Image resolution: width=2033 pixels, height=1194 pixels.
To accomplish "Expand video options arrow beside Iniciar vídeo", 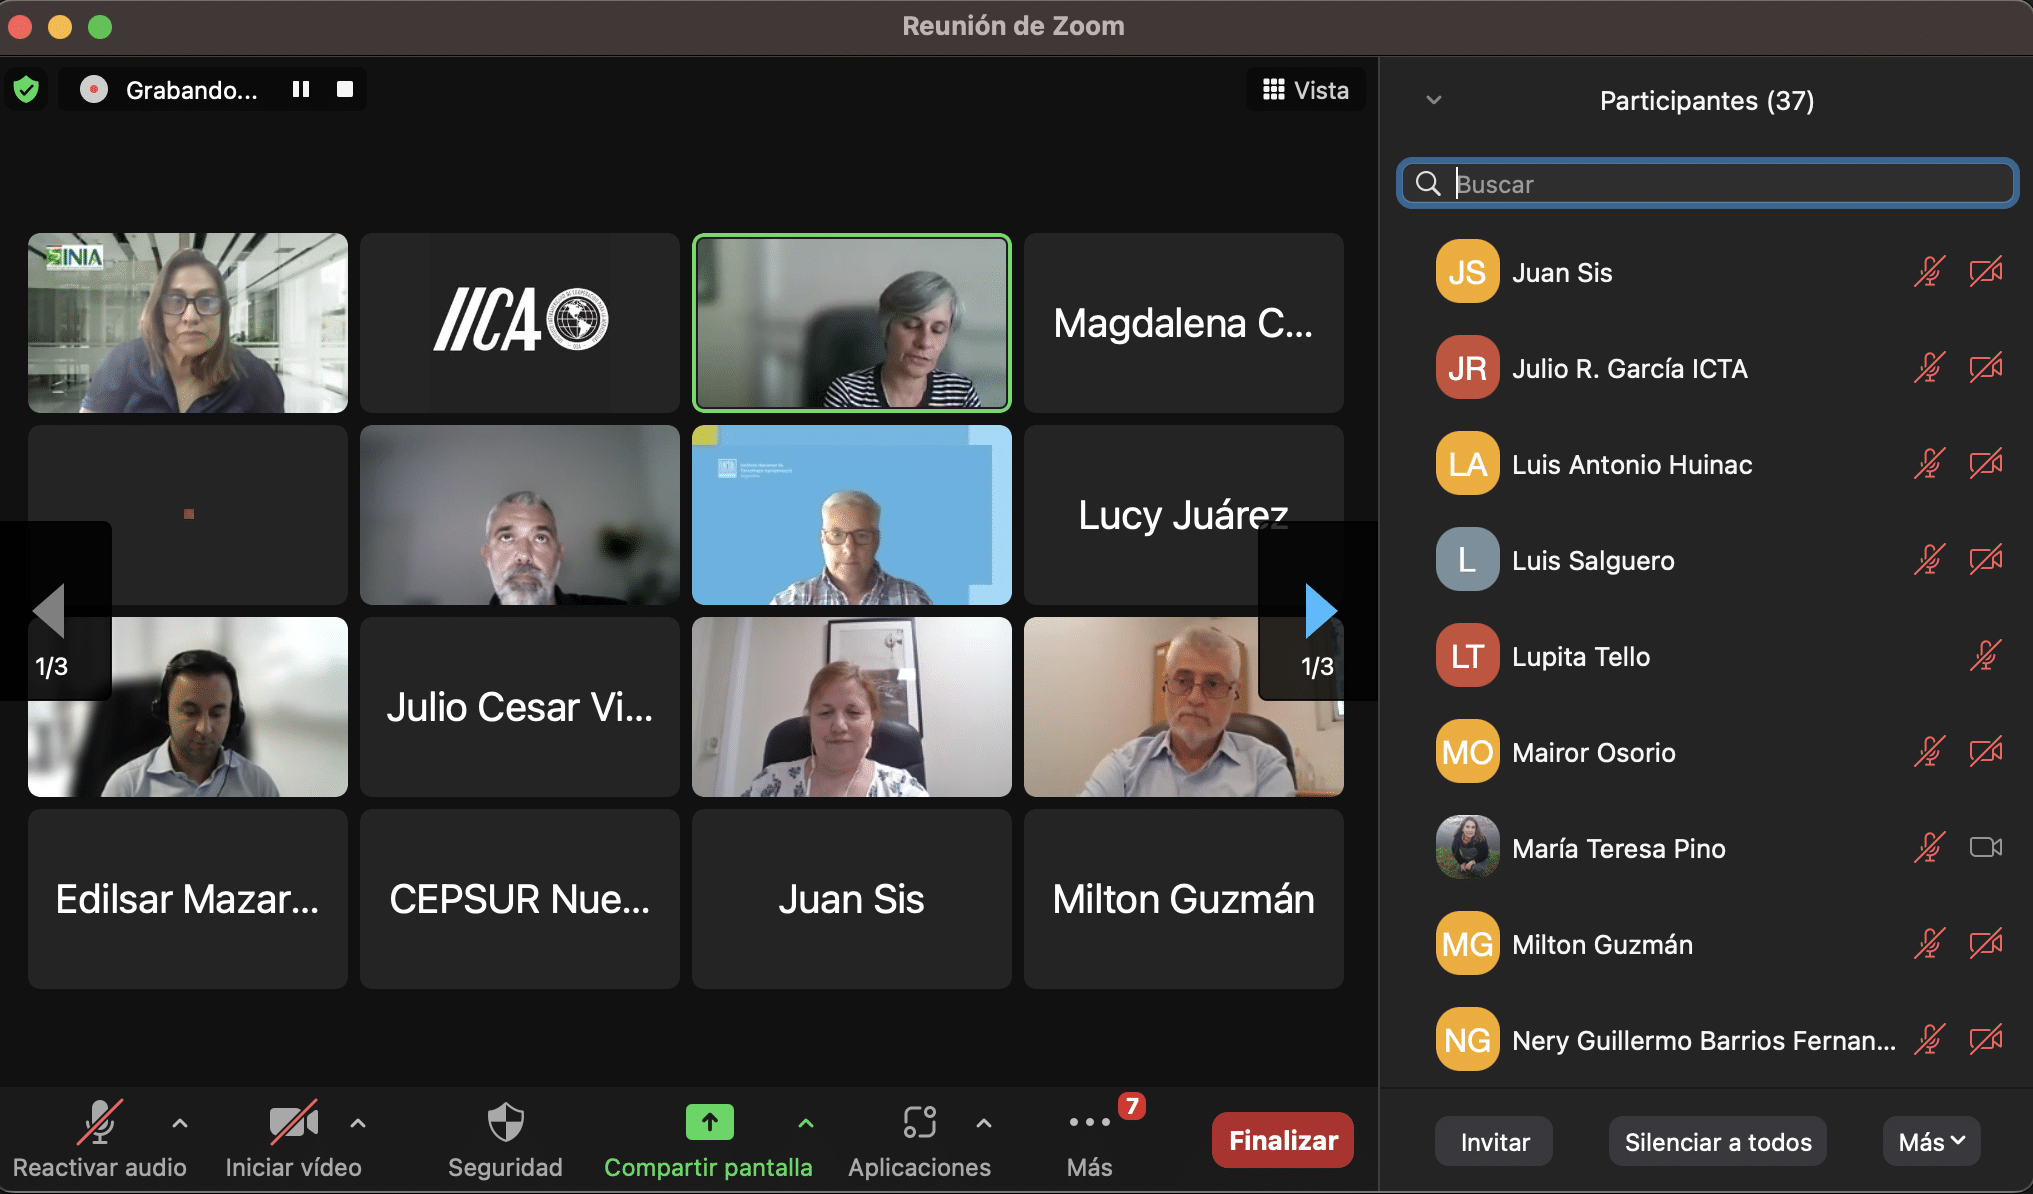I will pos(358,1123).
